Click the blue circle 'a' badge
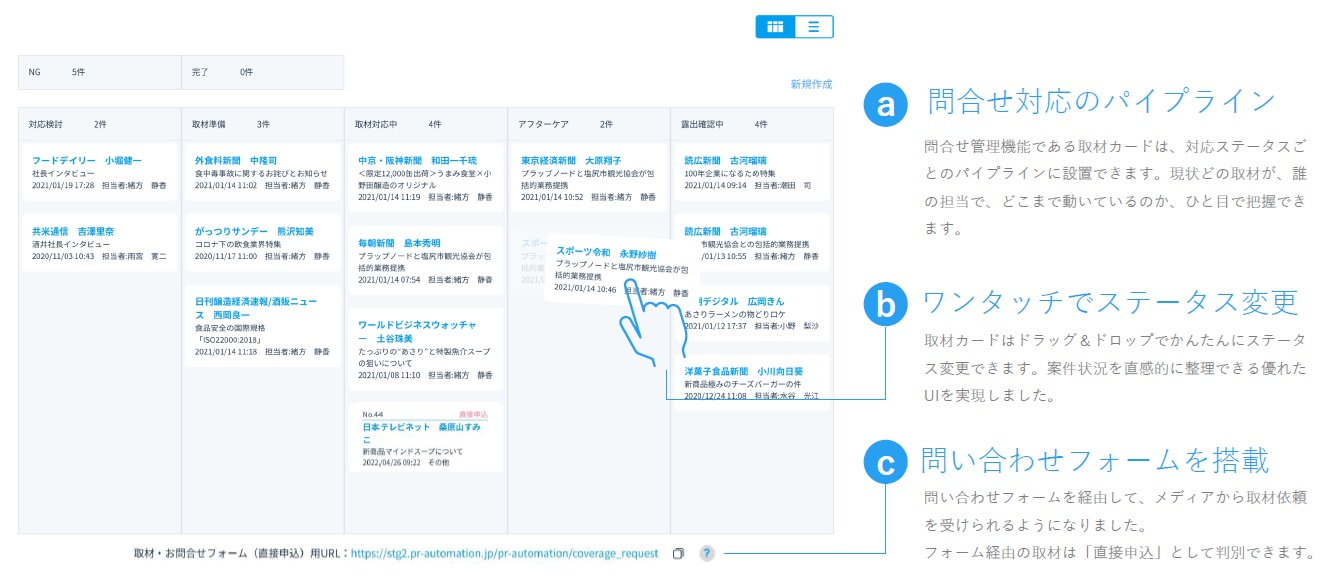The width and height of the screenshot is (1329, 580). (885, 106)
